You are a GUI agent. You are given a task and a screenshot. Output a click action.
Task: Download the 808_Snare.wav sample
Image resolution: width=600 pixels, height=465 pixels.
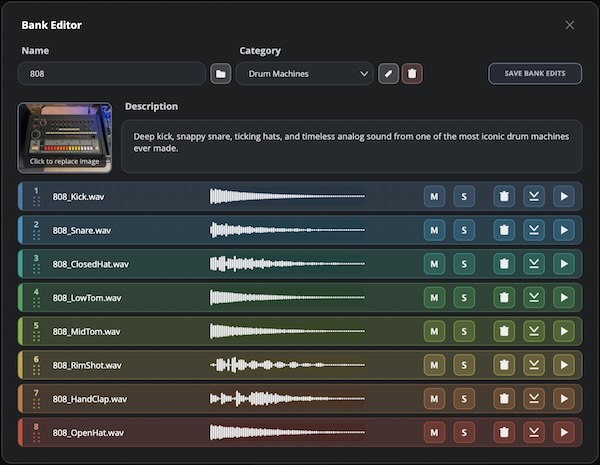pyautogui.click(x=534, y=230)
